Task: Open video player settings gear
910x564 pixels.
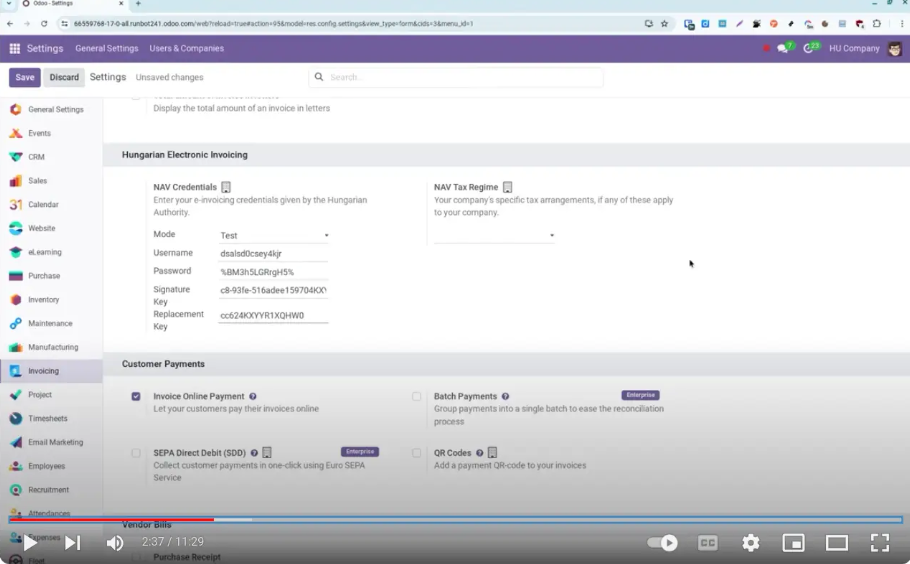Action: (750, 543)
